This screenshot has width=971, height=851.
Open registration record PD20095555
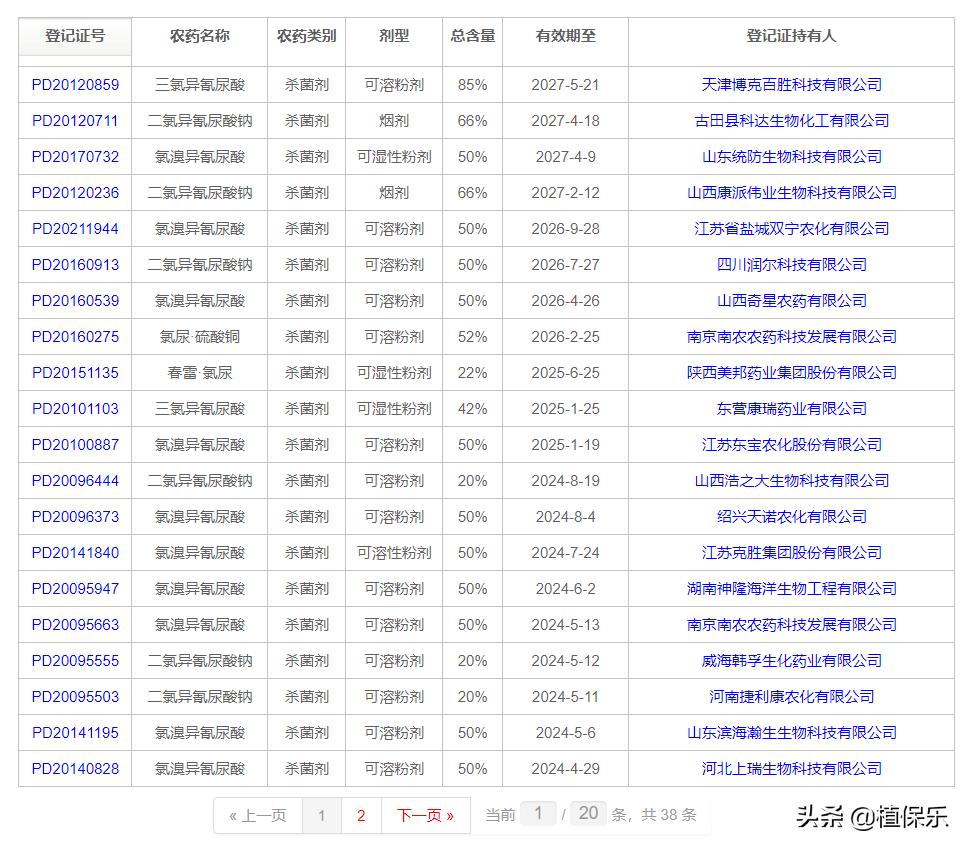[x=74, y=660]
